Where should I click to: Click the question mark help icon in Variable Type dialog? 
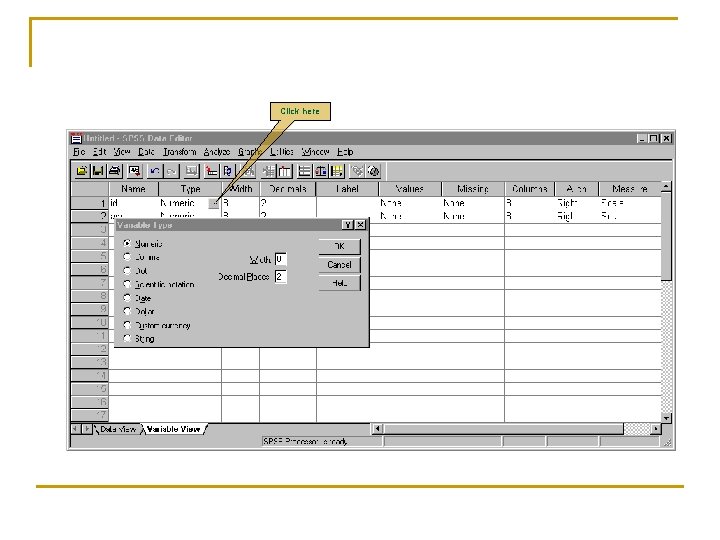pos(348,225)
